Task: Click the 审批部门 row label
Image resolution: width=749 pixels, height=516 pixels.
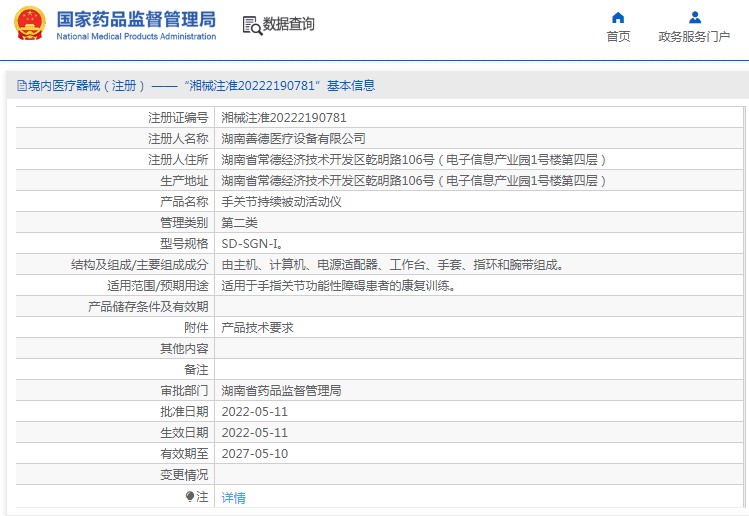Action: pos(184,391)
